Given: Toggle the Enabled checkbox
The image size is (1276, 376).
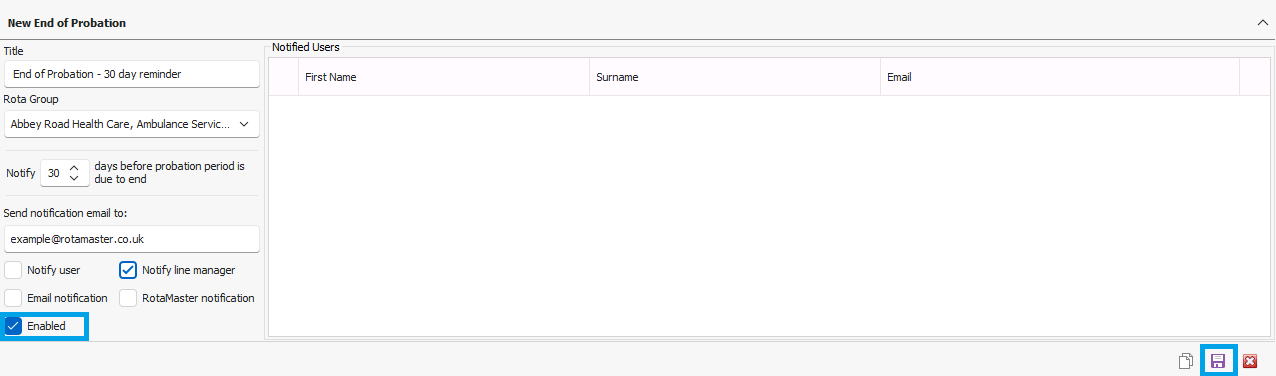Looking at the screenshot, I should tap(13, 326).
